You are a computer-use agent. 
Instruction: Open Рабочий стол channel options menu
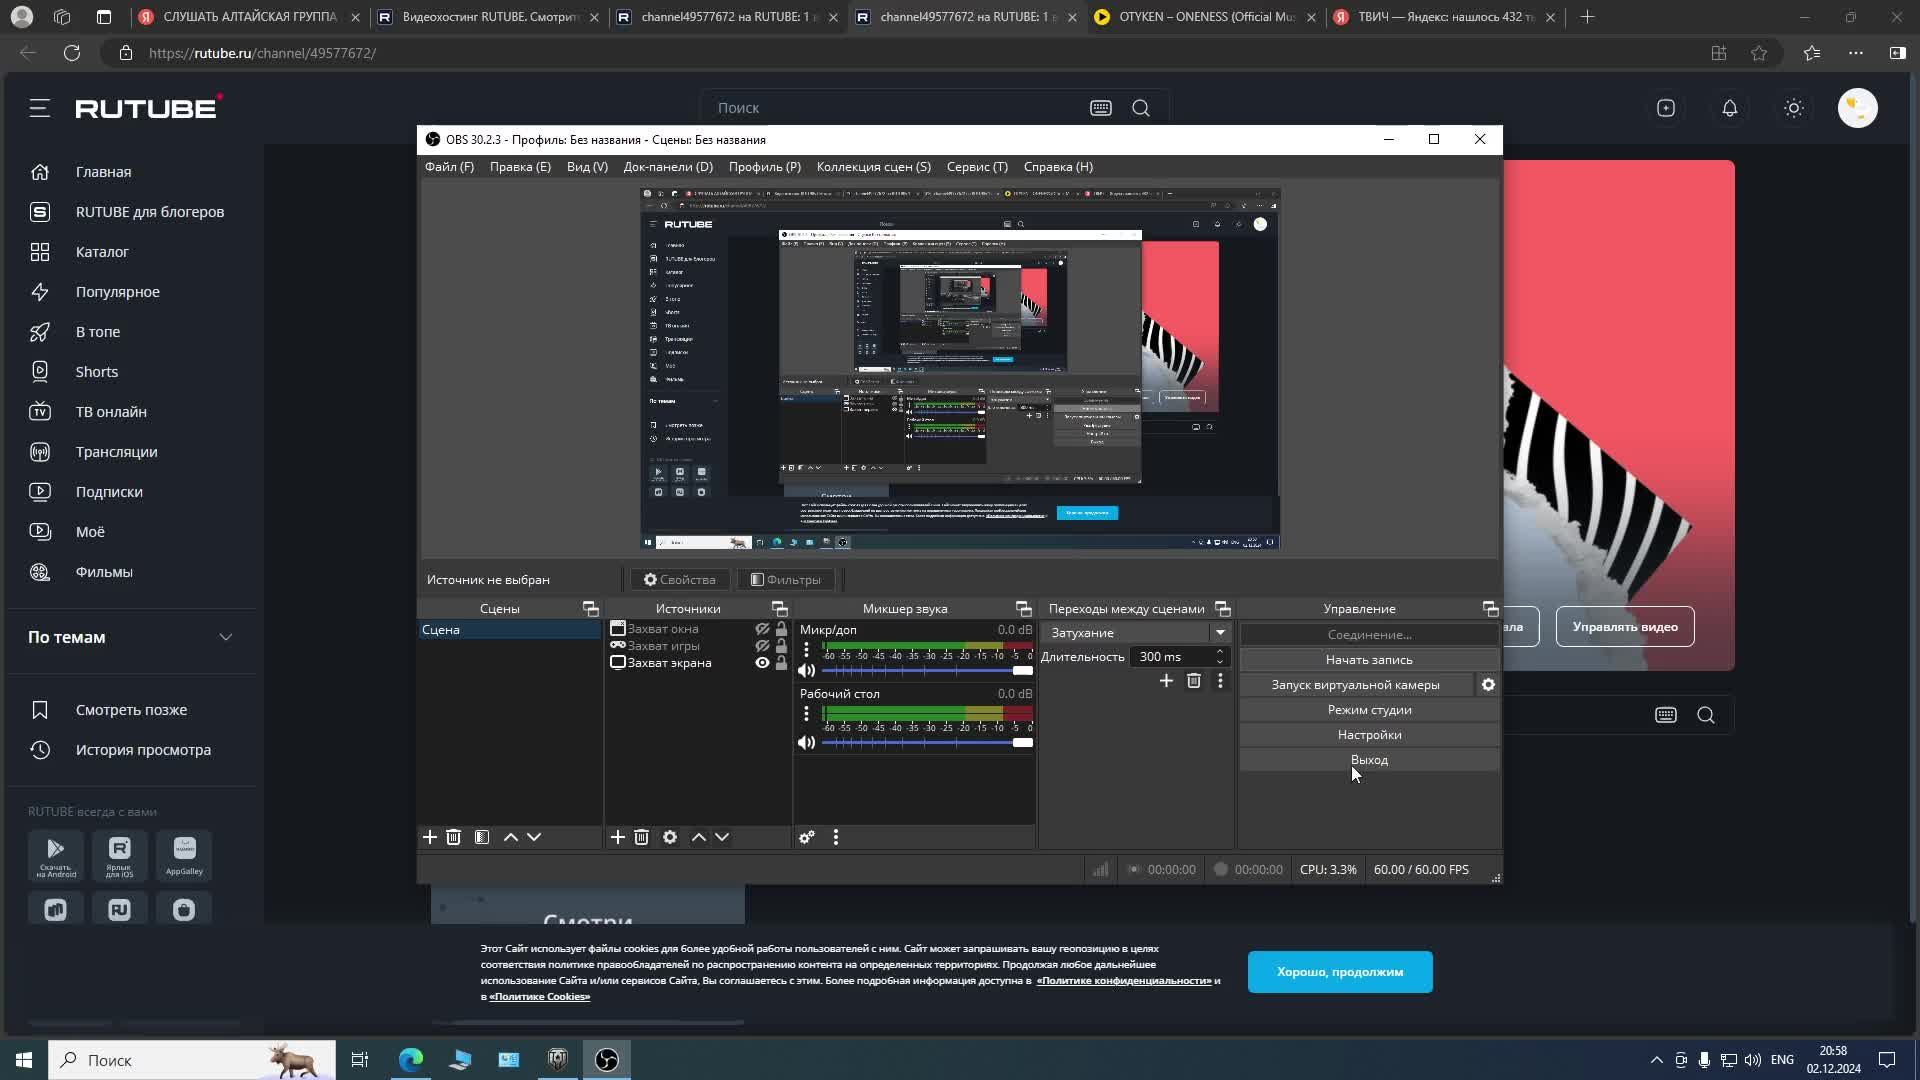pos(806,714)
